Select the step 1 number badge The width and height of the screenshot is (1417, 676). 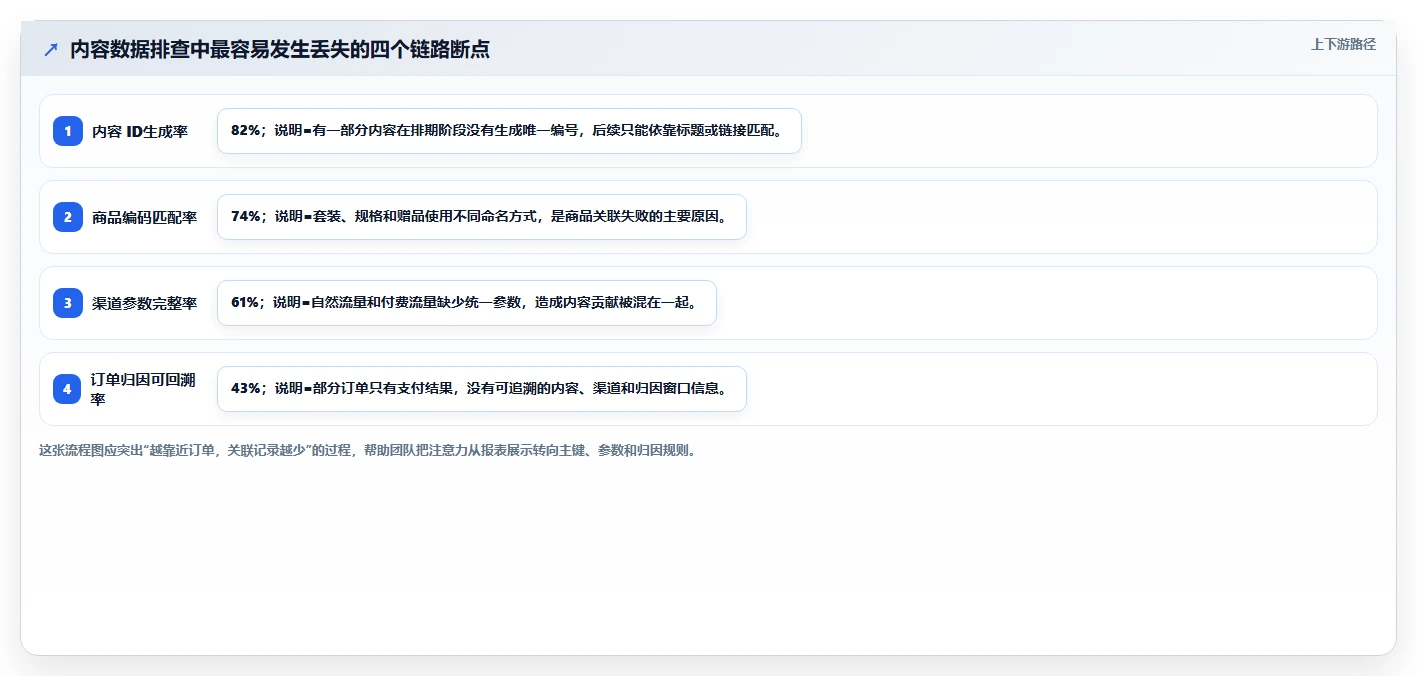tap(68, 131)
